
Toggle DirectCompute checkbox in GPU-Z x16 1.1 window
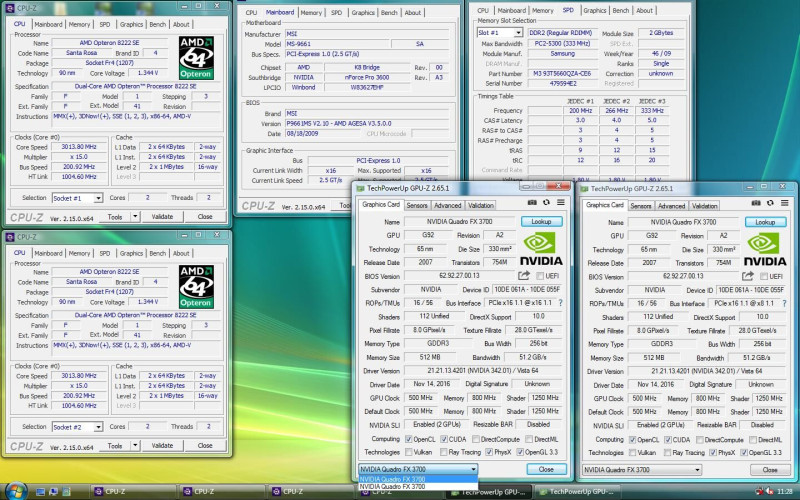point(476,439)
